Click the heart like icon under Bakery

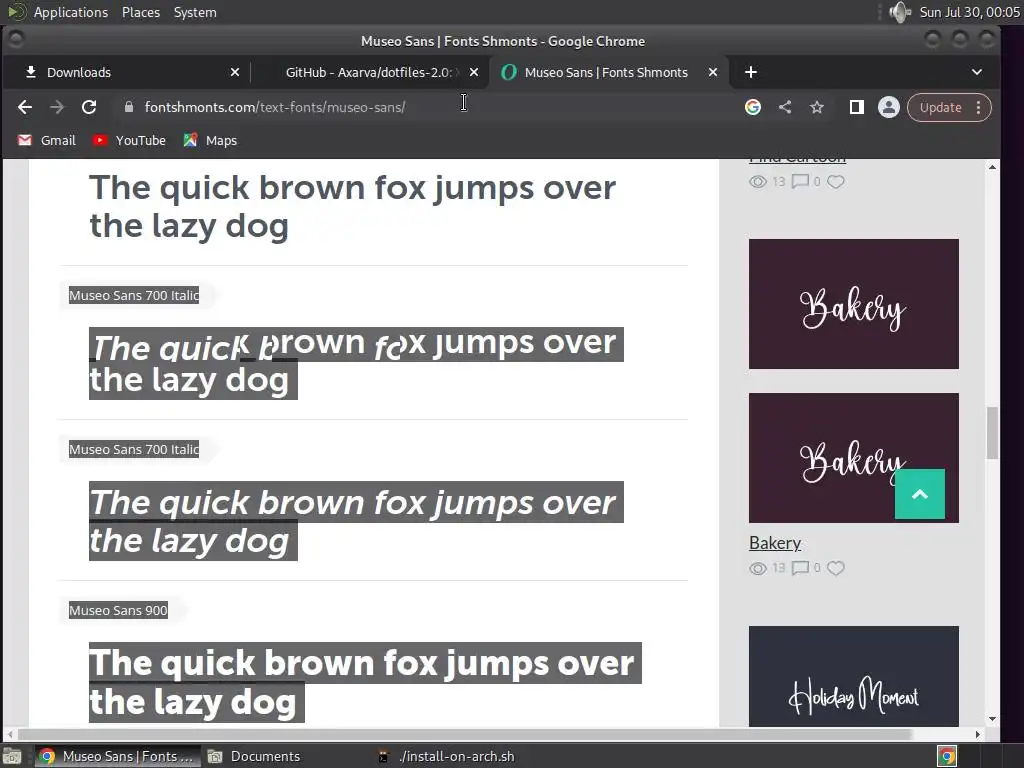tap(835, 568)
